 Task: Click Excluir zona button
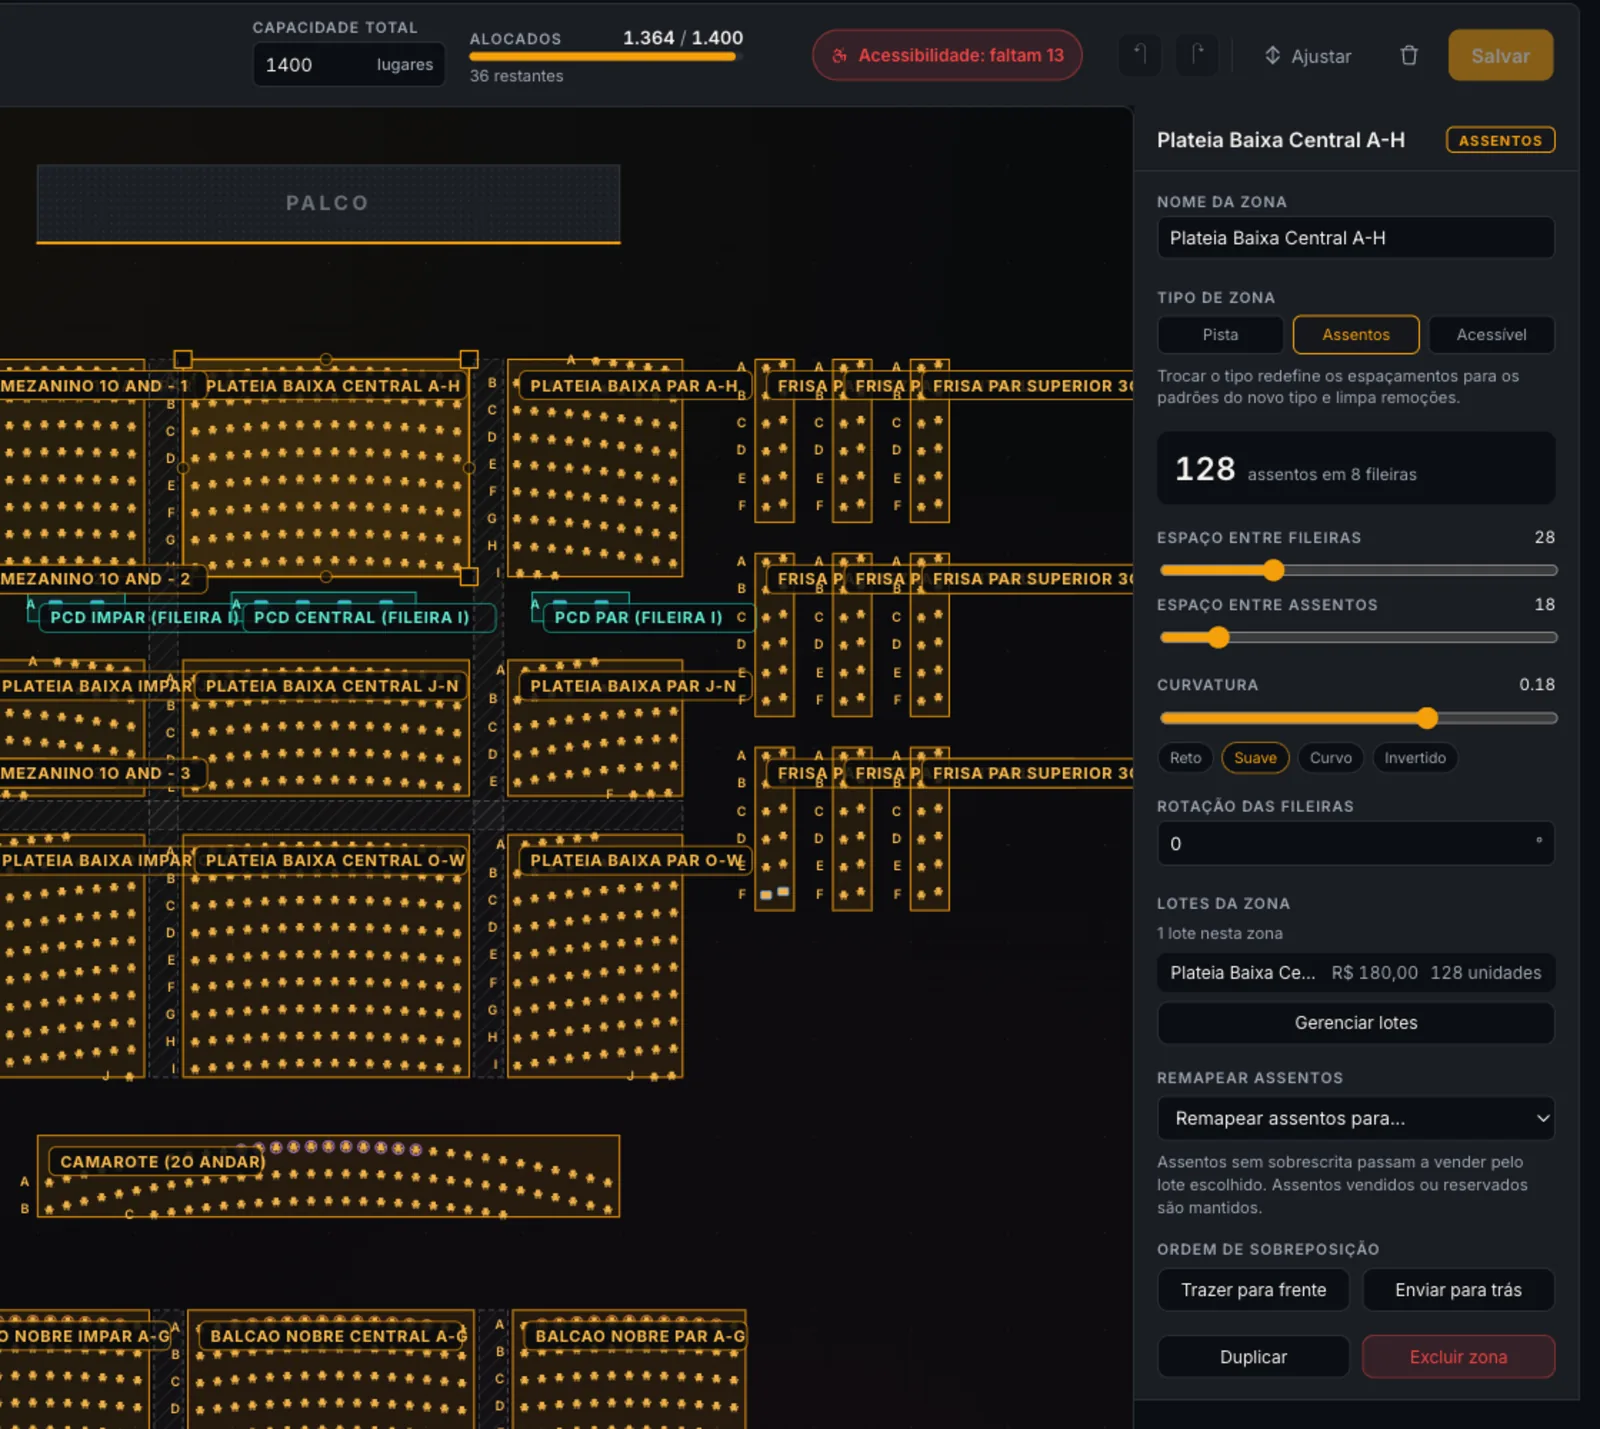[x=1458, y=1357]
